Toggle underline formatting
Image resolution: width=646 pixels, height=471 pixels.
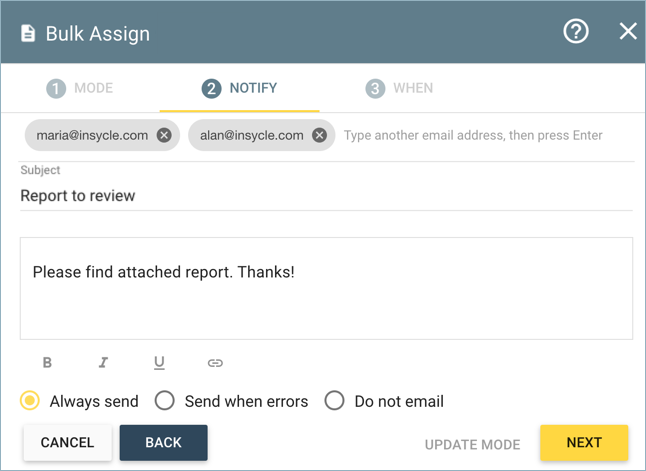pos(159,363)
